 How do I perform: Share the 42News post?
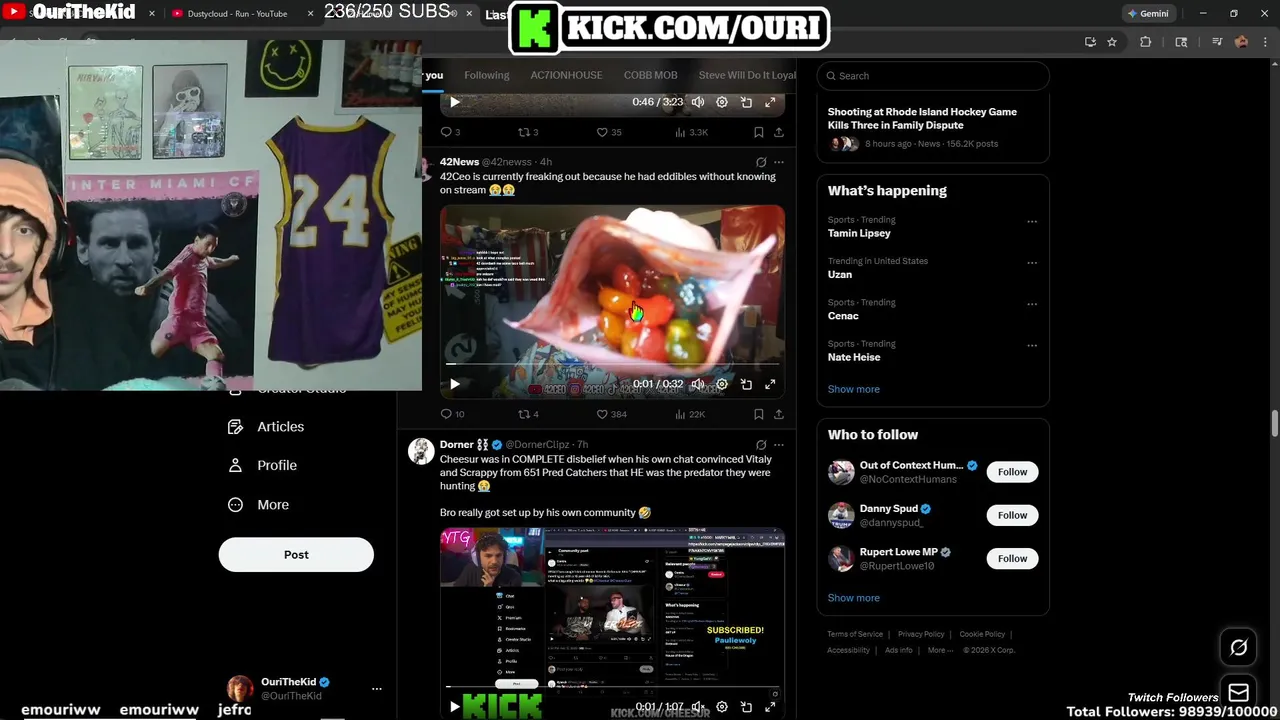click(x=779, y=414)
